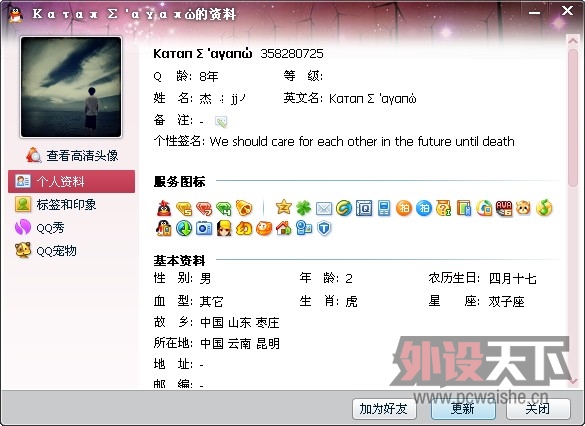Open the QQ mail envelope icon

coord(324,209)
